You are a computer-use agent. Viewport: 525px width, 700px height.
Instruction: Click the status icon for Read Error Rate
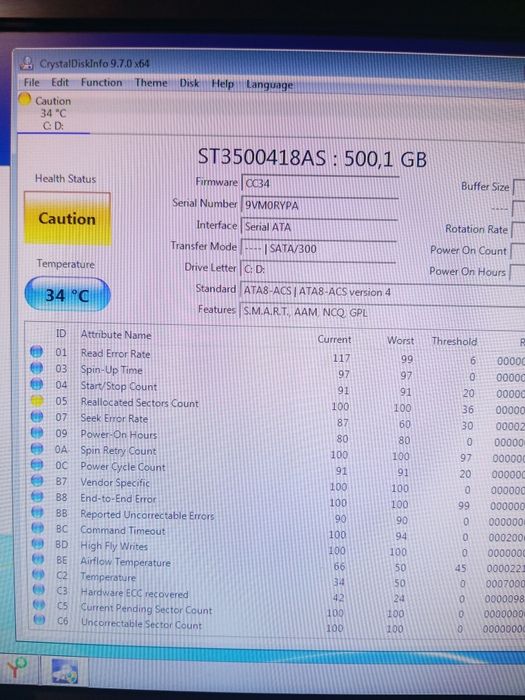click(37, 352)
